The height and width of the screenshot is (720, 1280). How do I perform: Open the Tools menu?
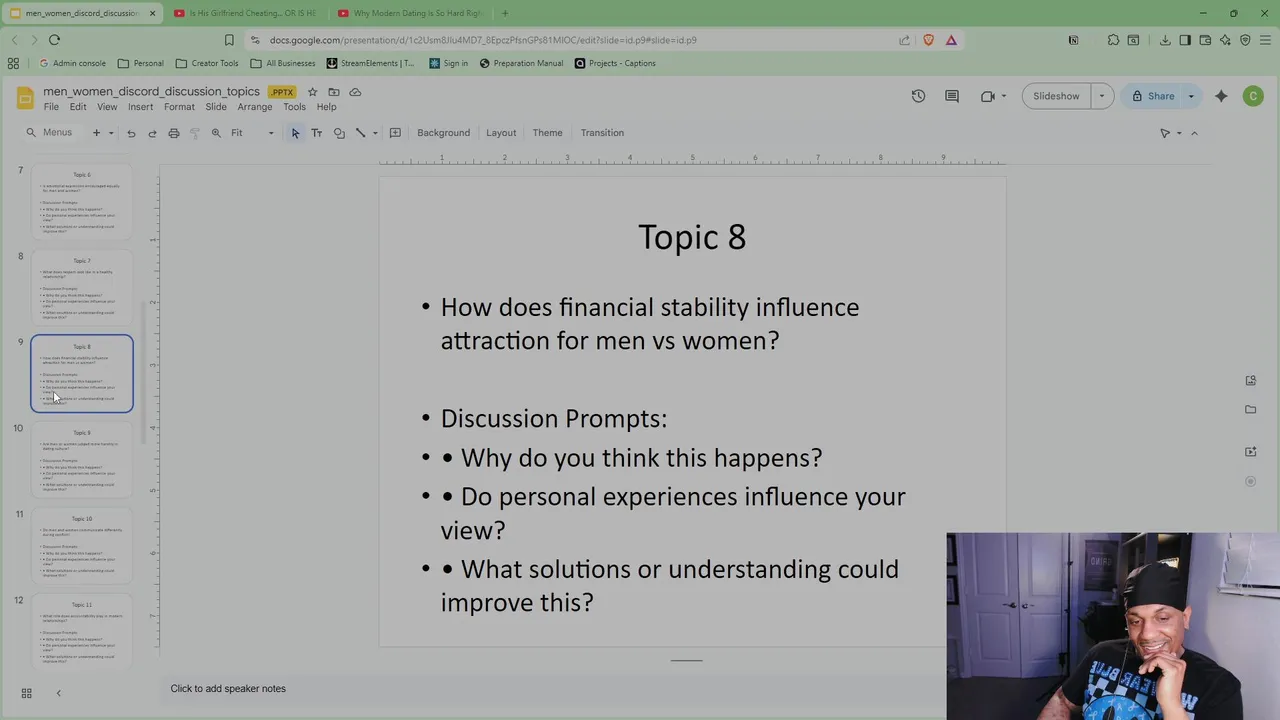coord(294,107)
